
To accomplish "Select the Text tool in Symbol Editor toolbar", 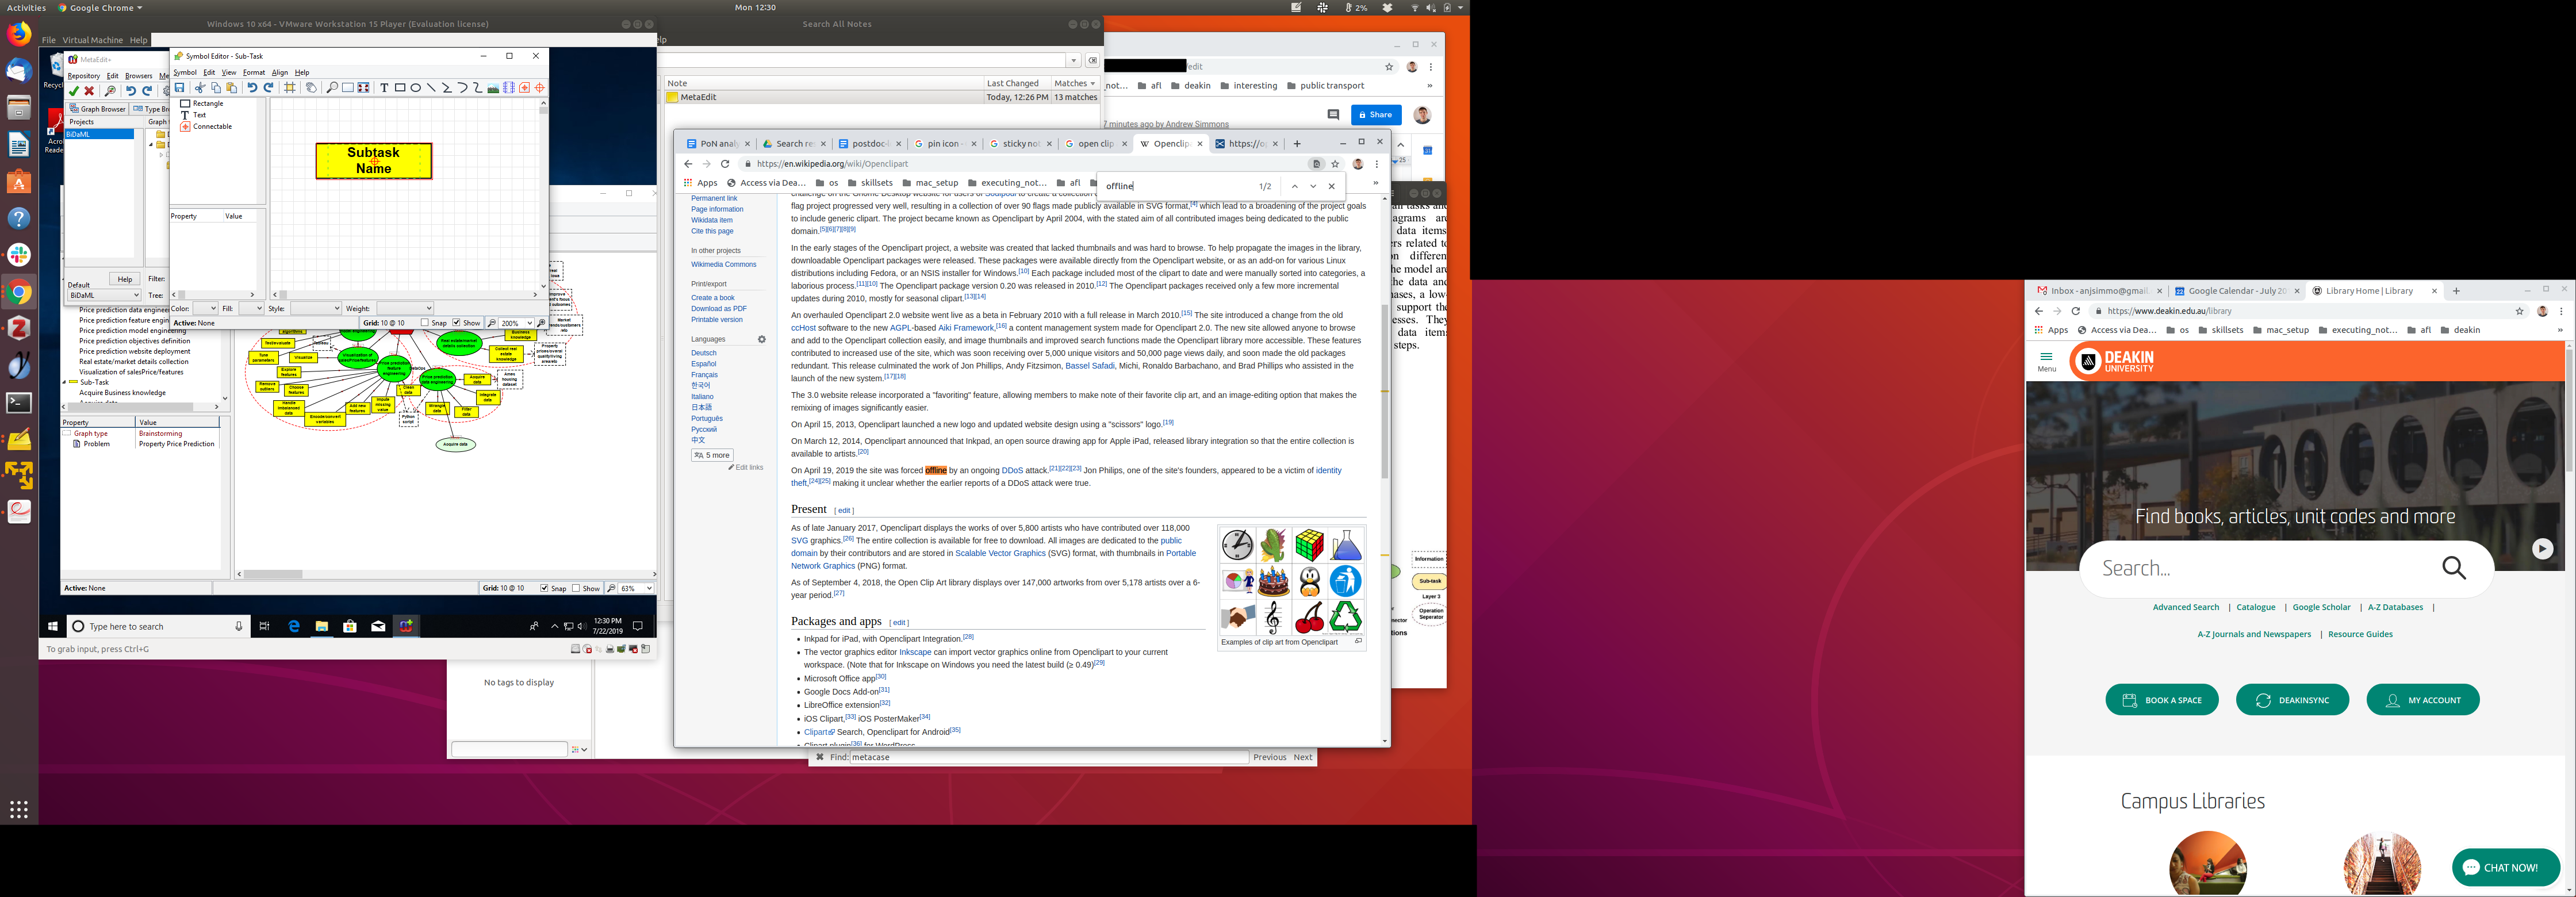I will (384, 88).
